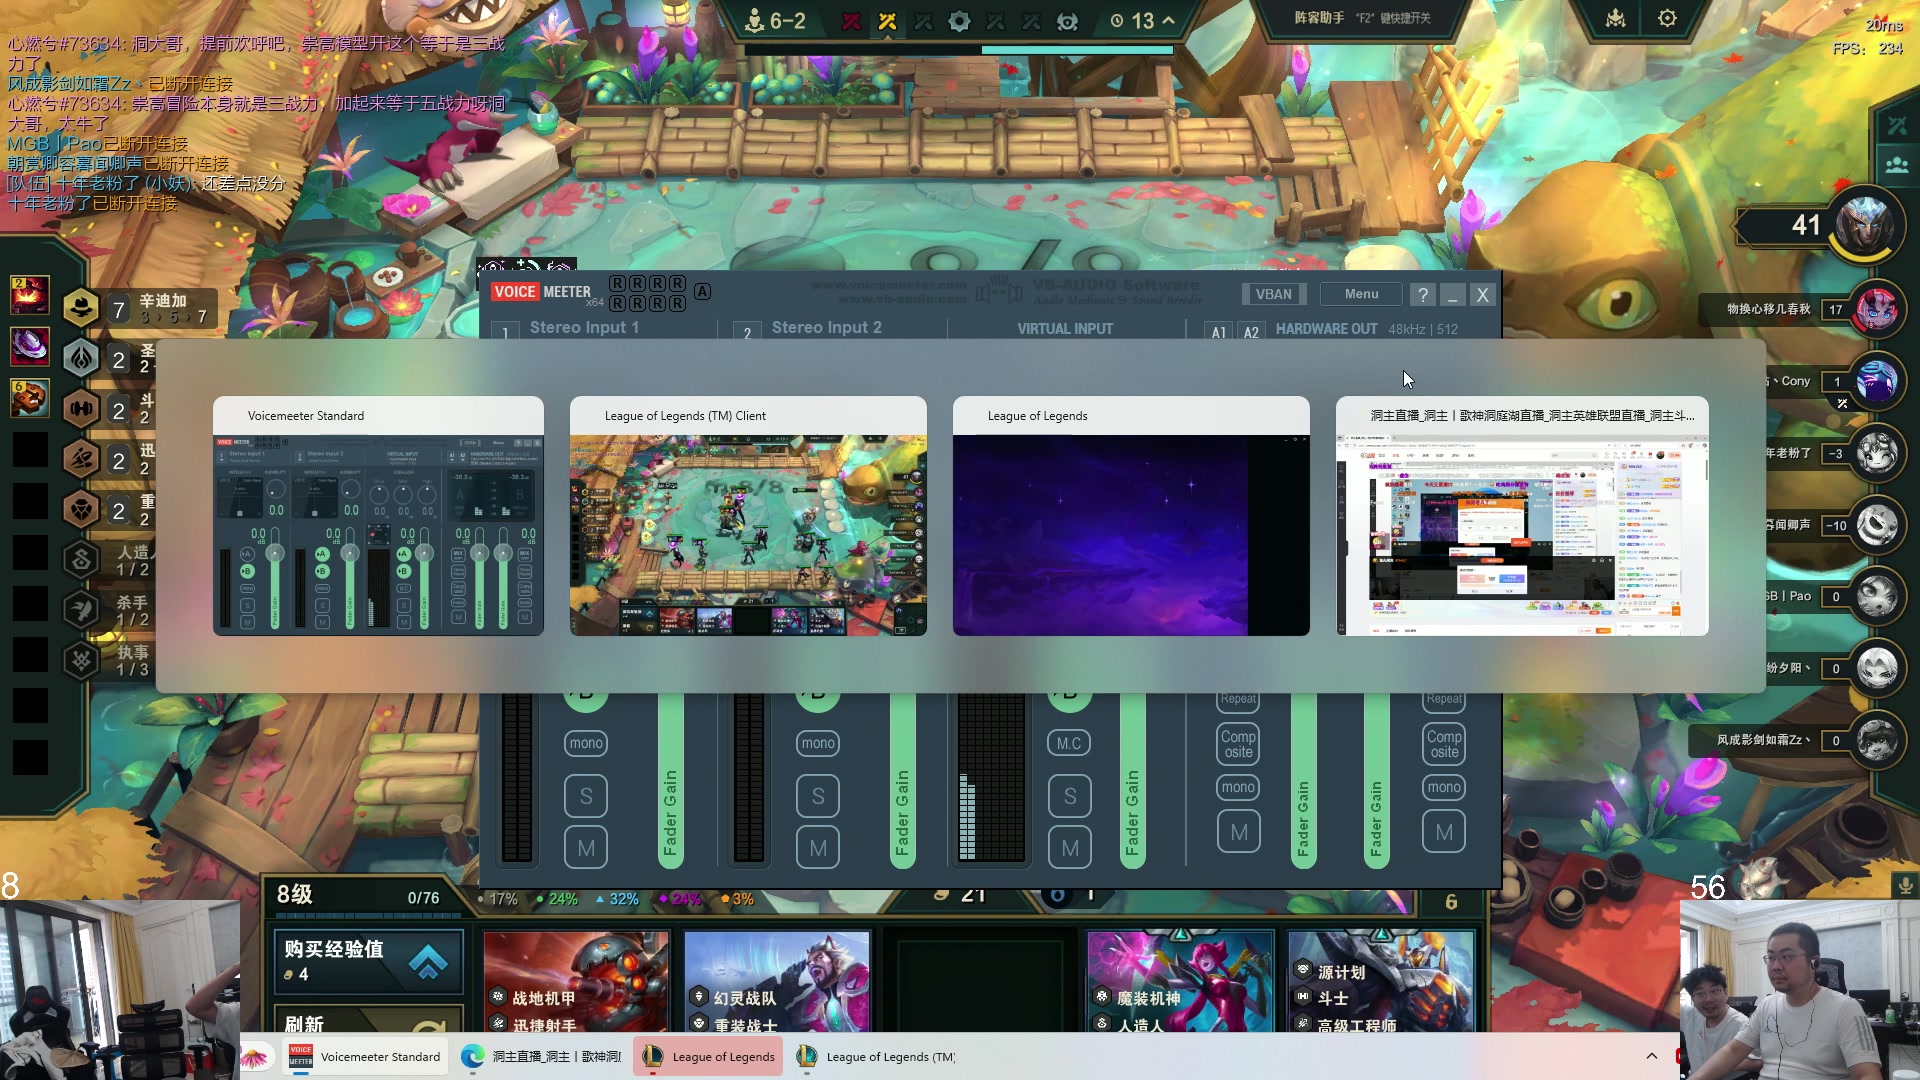
Task: Click the top item icon in left item column
Action: tap(30, 295)
